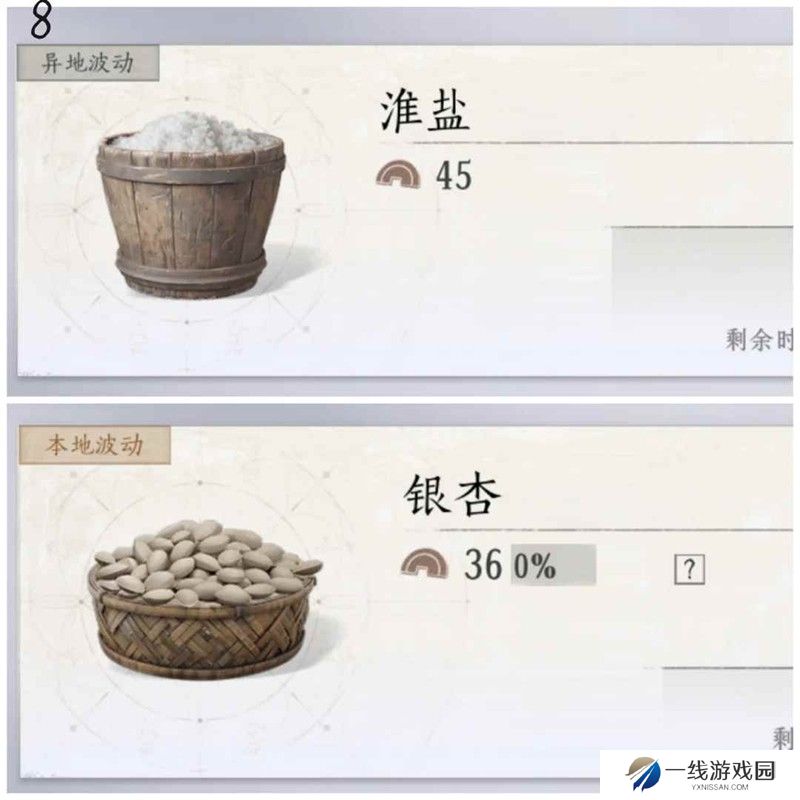Open the YXNISSAN.COM link text
Image resolution: width=800 pixels, height=800 pixels.
tap(720, 788)
